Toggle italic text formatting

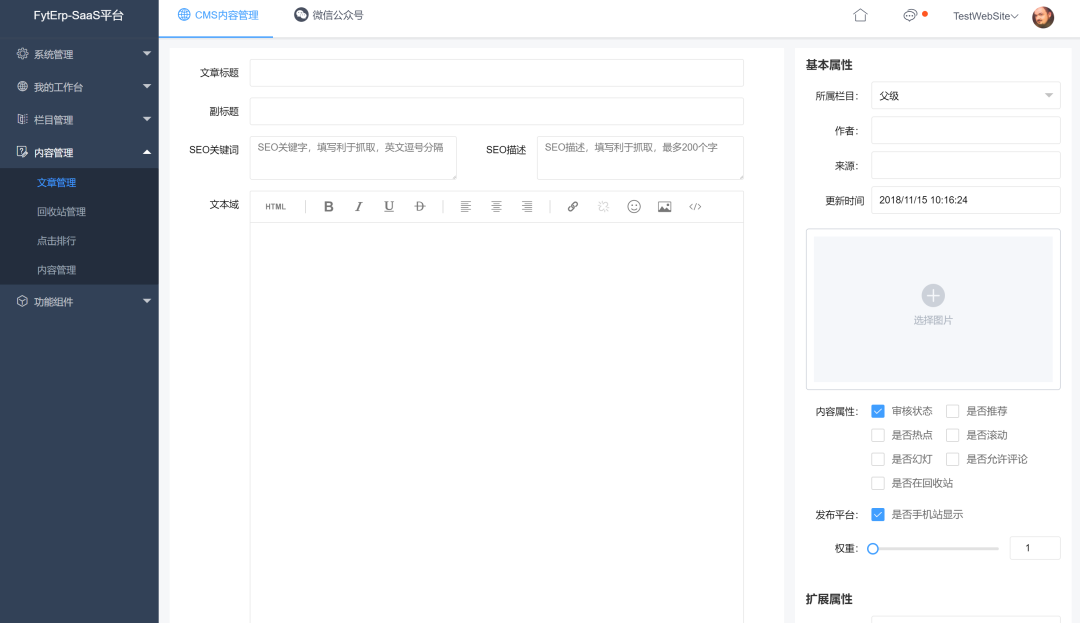tap(358, 207)
